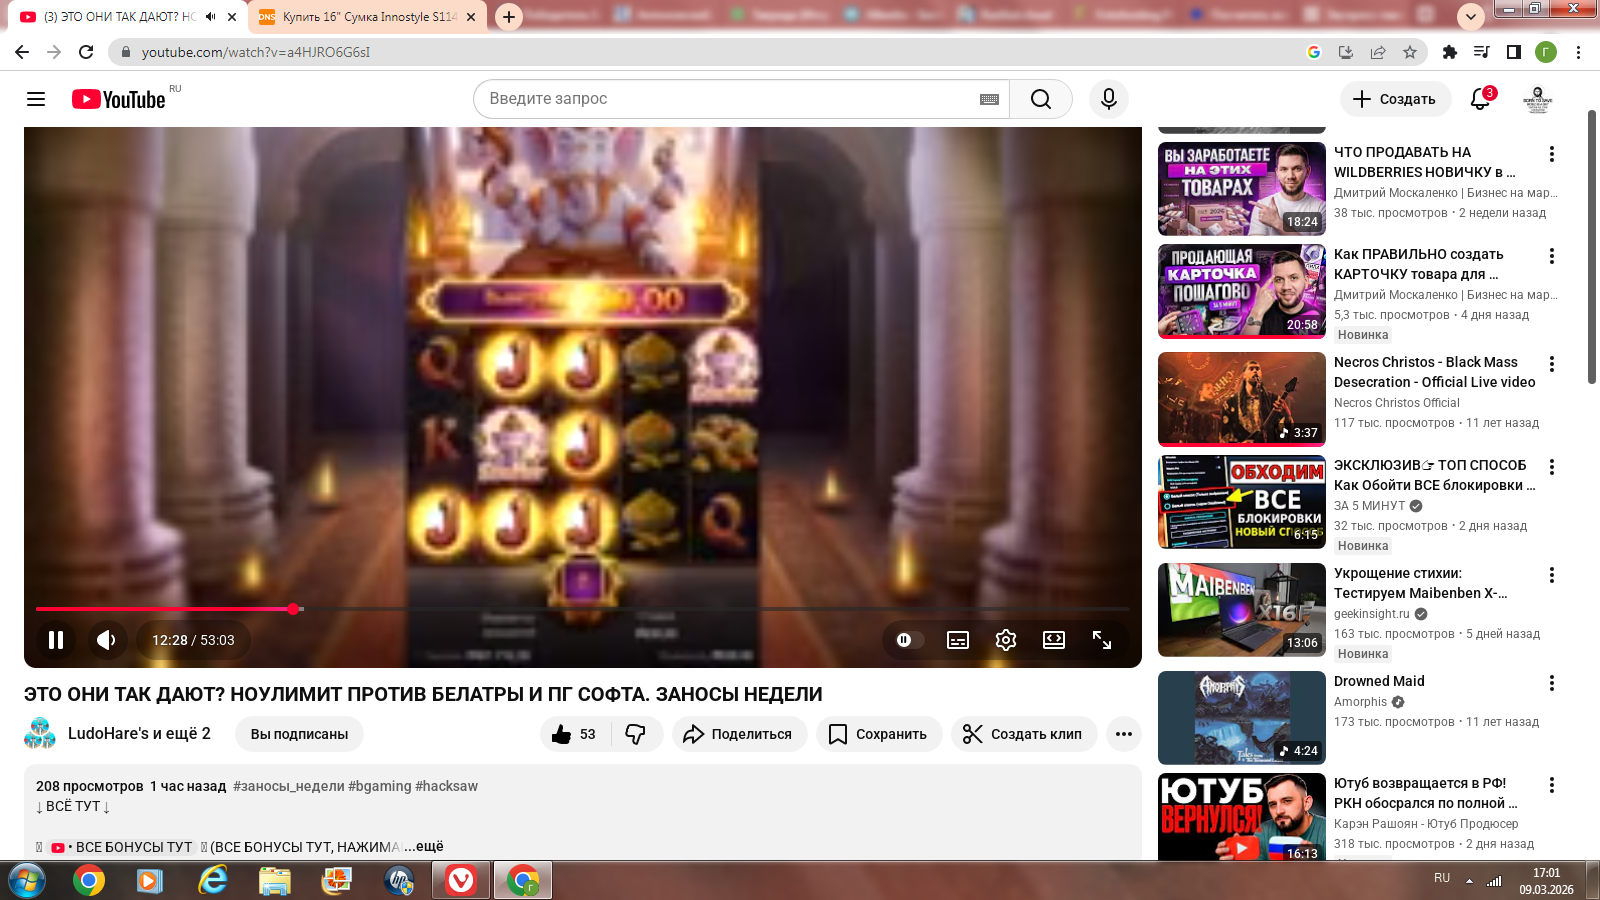
Task: Open options for 'Ютуб возвращается в РФ' video
Action: [1552, 785]
